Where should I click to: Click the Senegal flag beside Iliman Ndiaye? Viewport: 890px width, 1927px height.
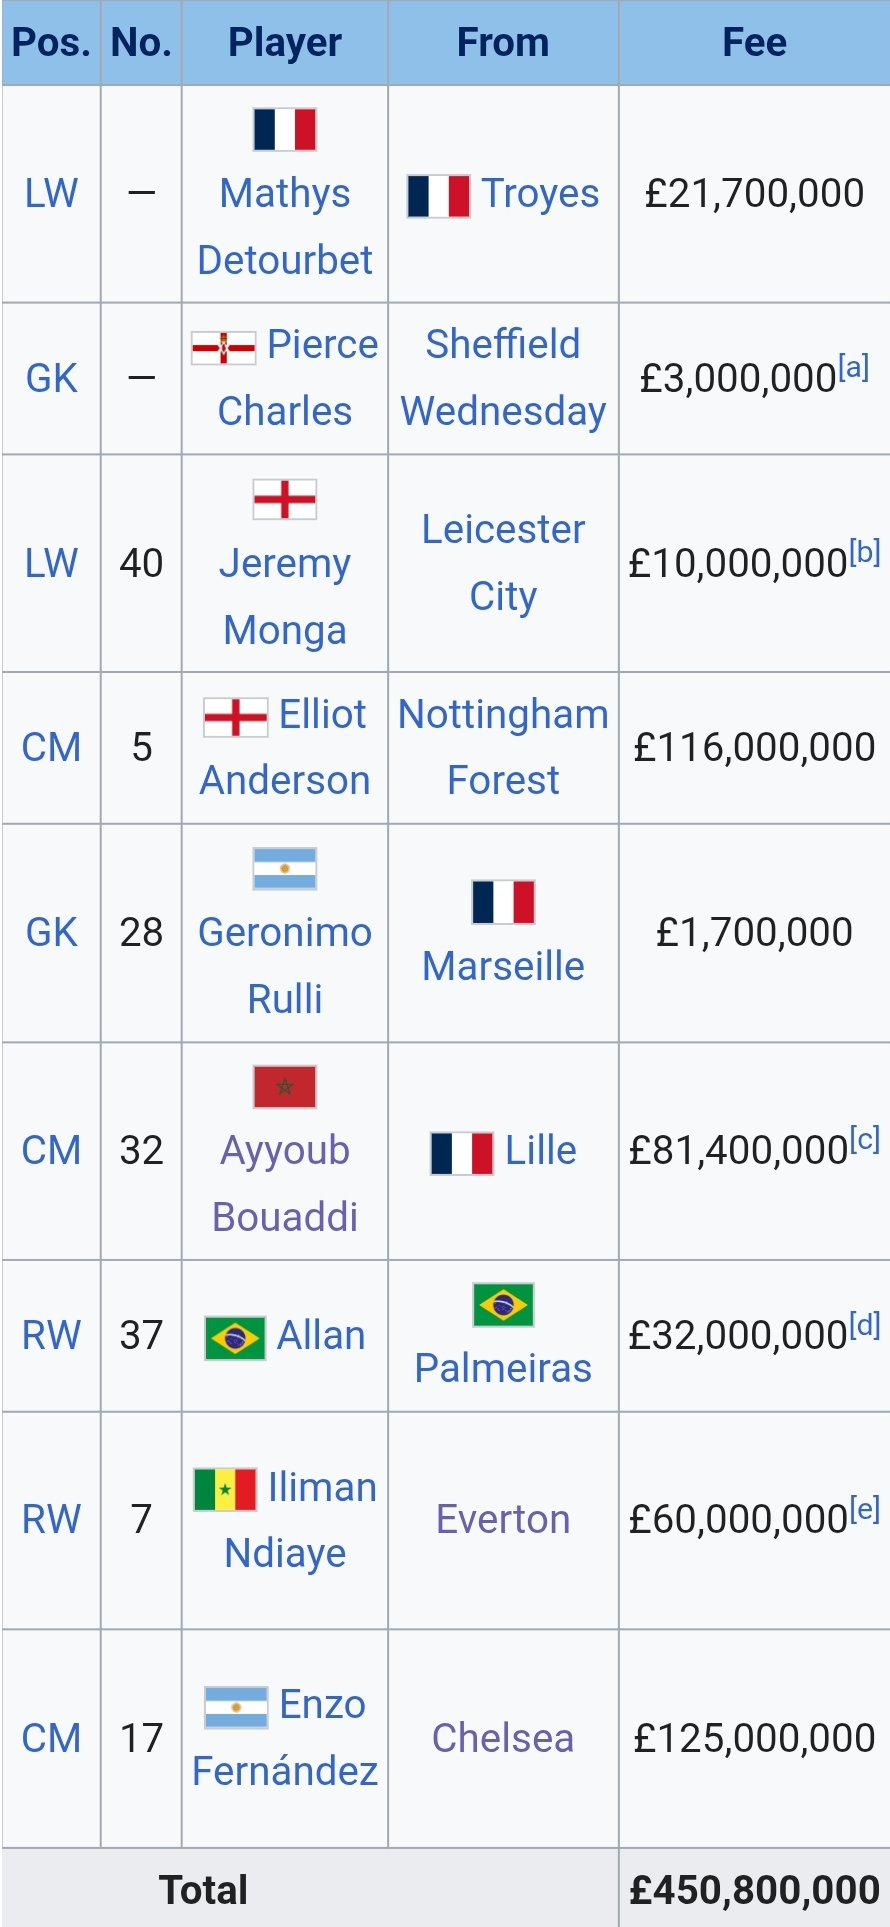[x=225, y=1489]
